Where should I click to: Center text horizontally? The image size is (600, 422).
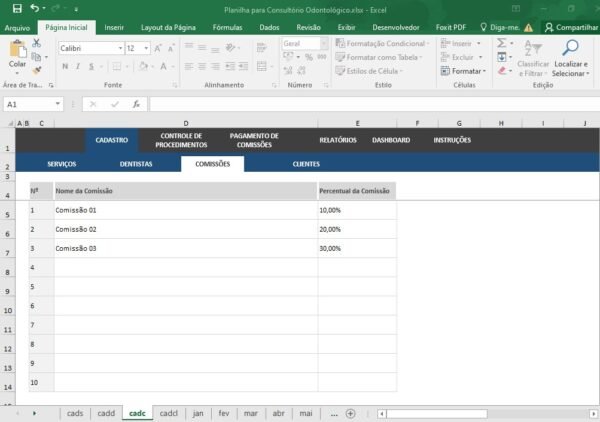tap(202, 67)
